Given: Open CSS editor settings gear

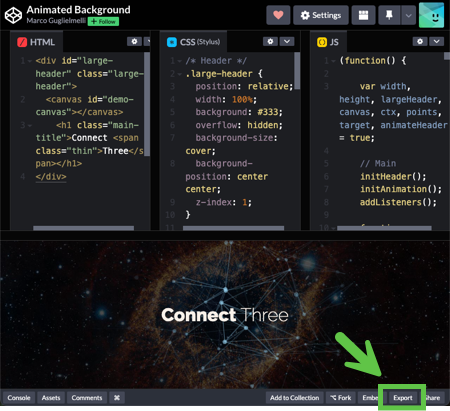Looking at the screenshot, I should pyautogui.click(x=270, y=42).
